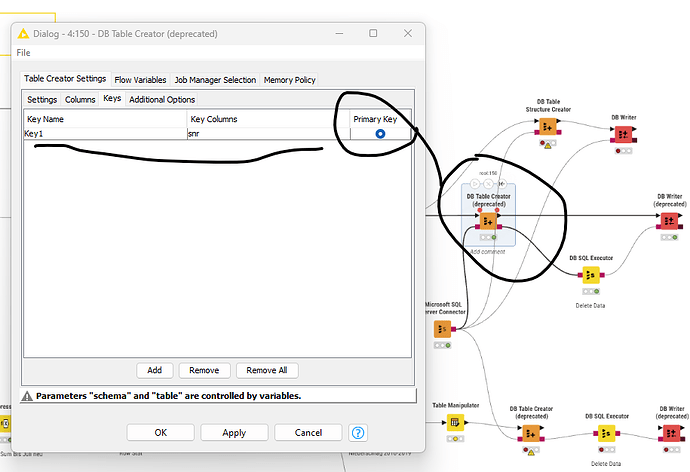
Task: Open the Additional Options sub-tab
Action: pos(162,100)
